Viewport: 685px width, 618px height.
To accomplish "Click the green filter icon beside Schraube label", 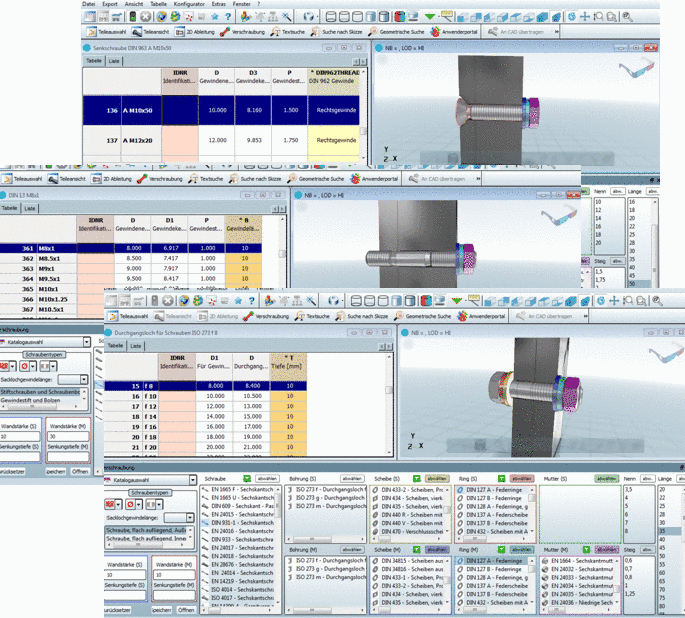I will click(x=247, y=479).
